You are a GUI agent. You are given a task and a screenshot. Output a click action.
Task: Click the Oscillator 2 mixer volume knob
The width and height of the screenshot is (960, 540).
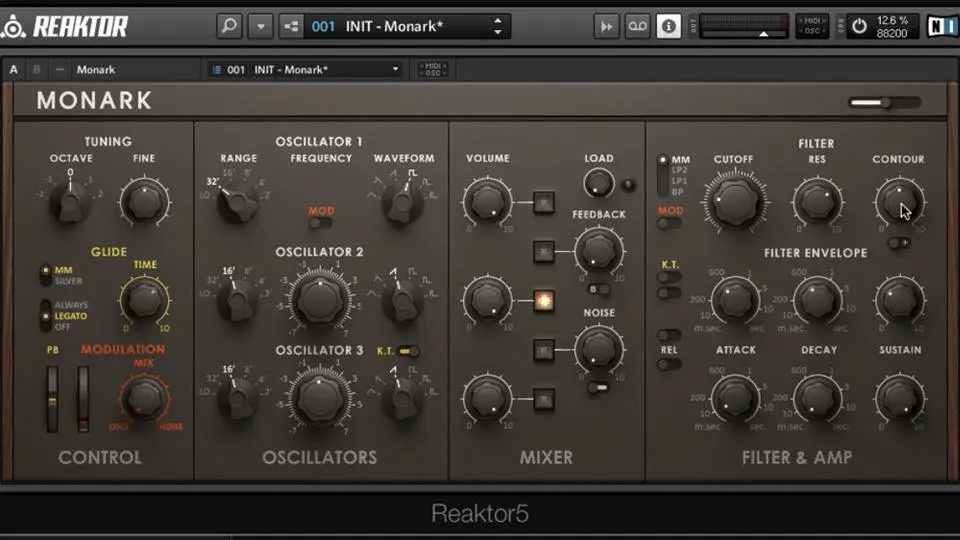tap(487, 300)
